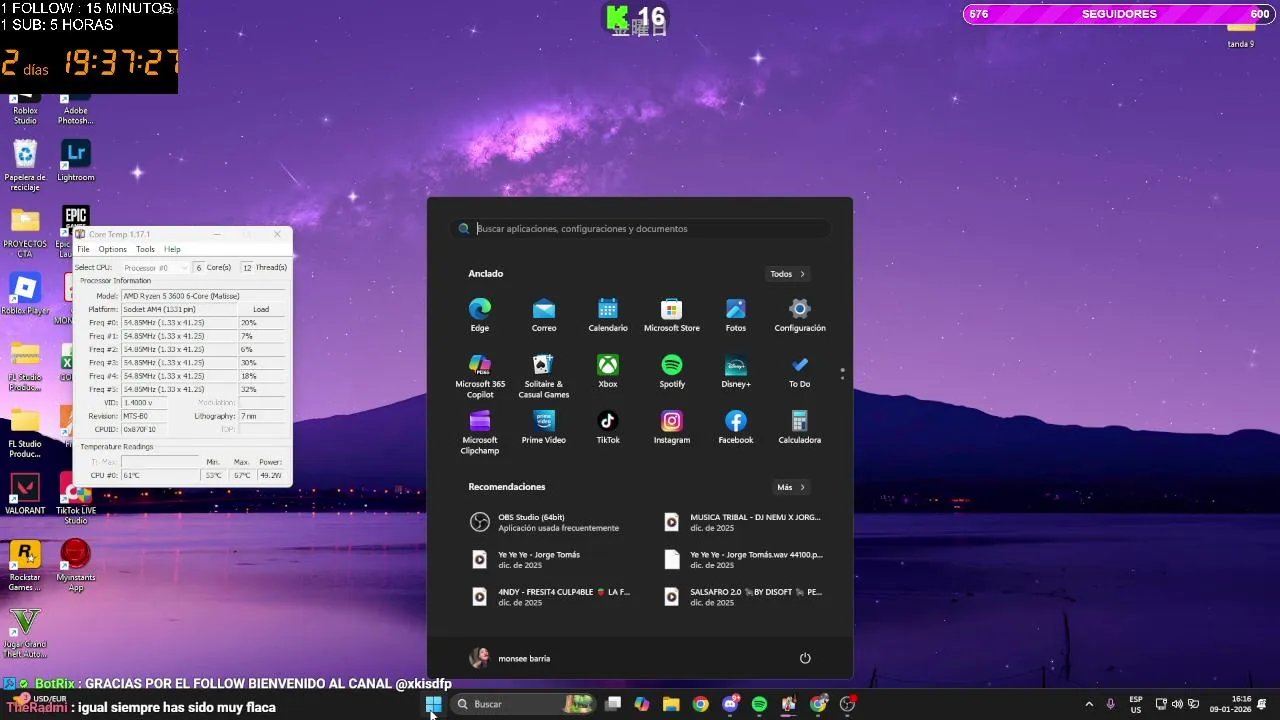The image size is (1280, 720).
Task: Expand the Select CPU dropdown in Core Temp
Action: pyautogui.click(x=155, y=268)
